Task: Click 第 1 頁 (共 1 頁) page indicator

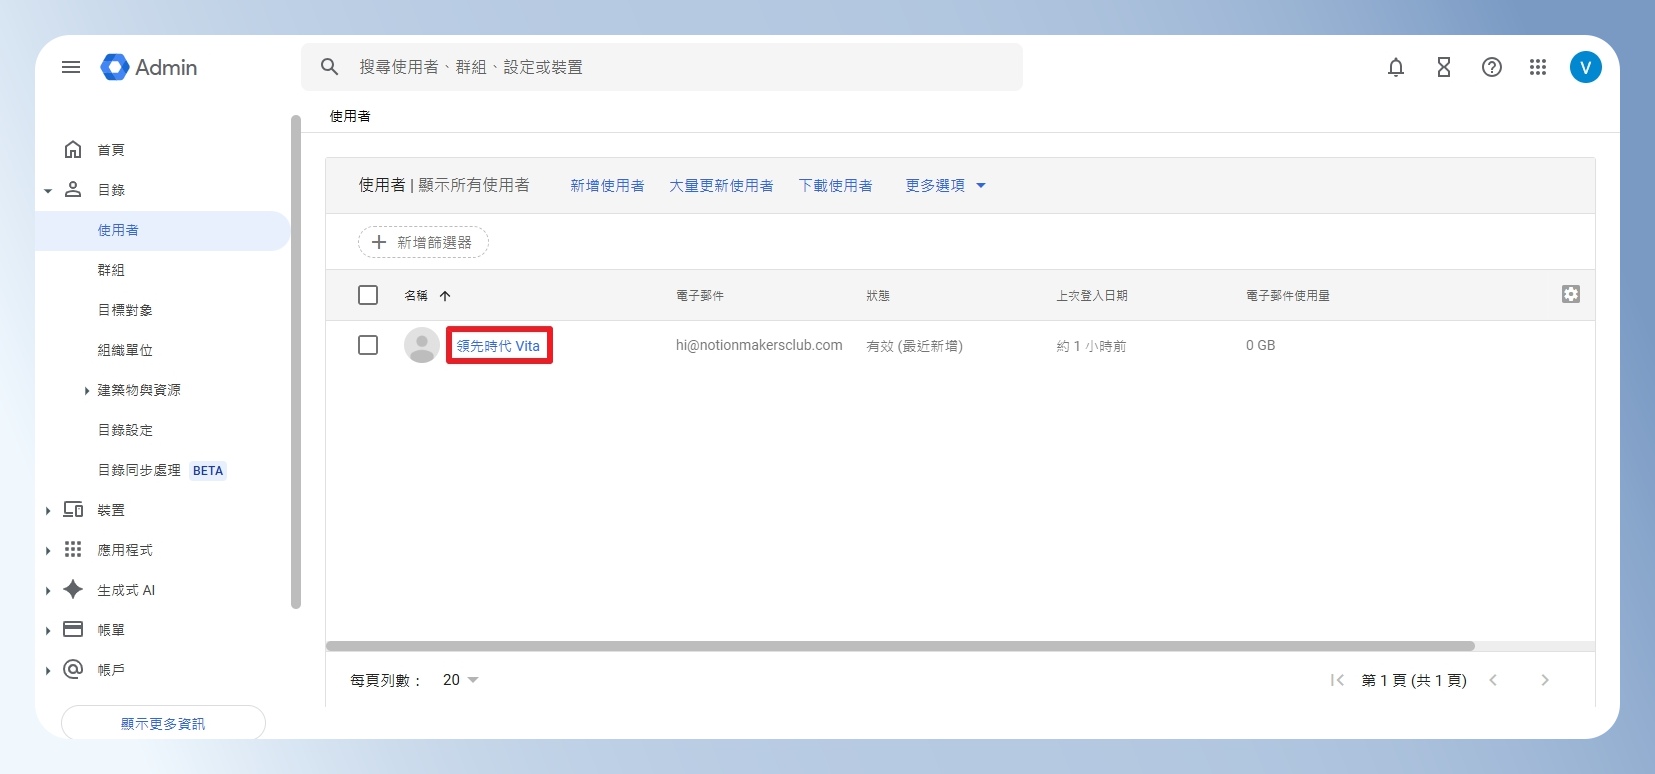Action: point(1414,680)
